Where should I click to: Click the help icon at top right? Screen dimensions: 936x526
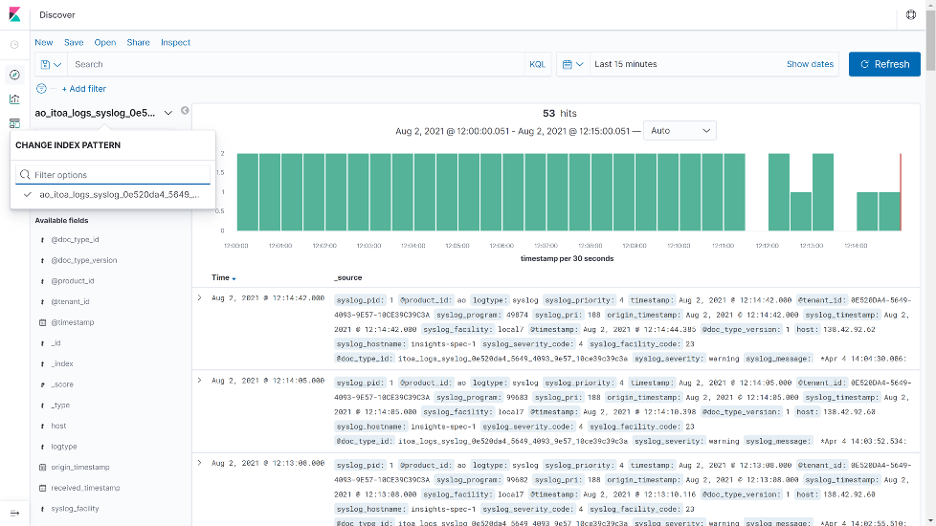coord(910,15)
